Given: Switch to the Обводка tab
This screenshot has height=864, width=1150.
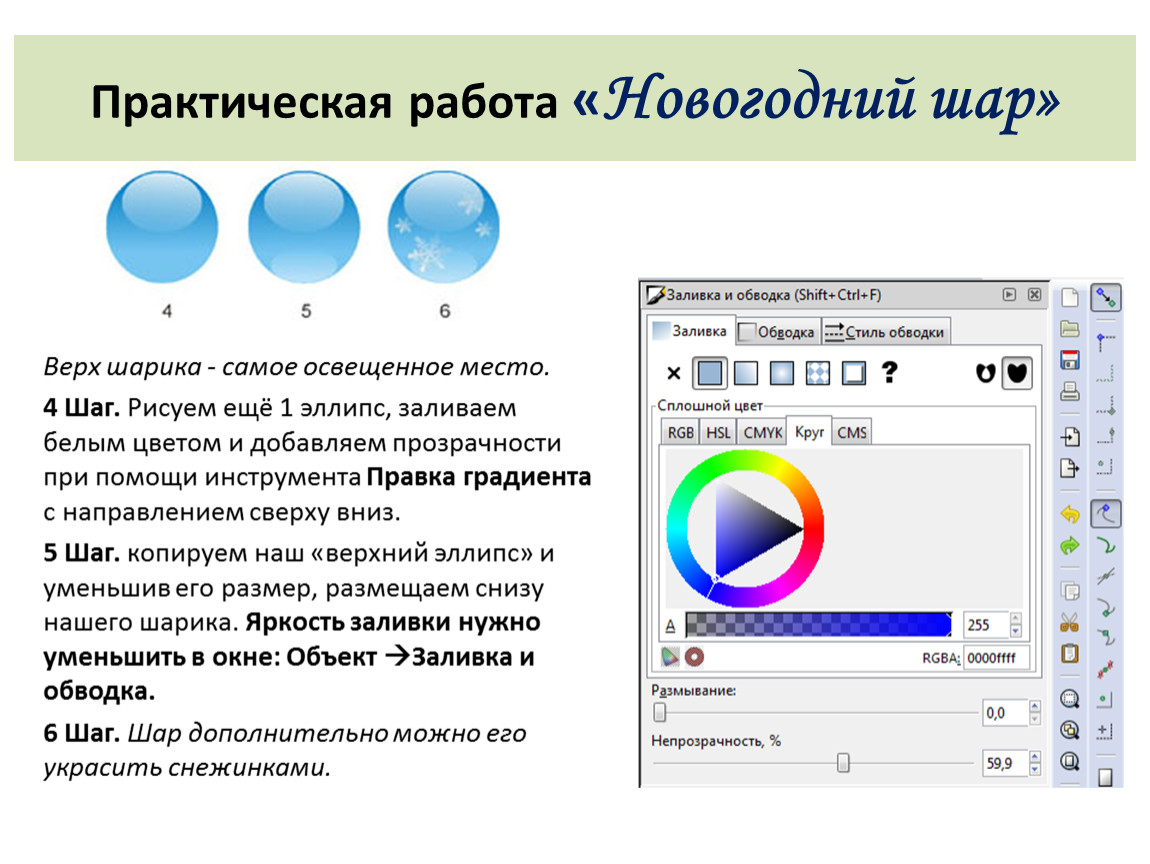Looking at the screenshot, I should click(x=778, y=332).
